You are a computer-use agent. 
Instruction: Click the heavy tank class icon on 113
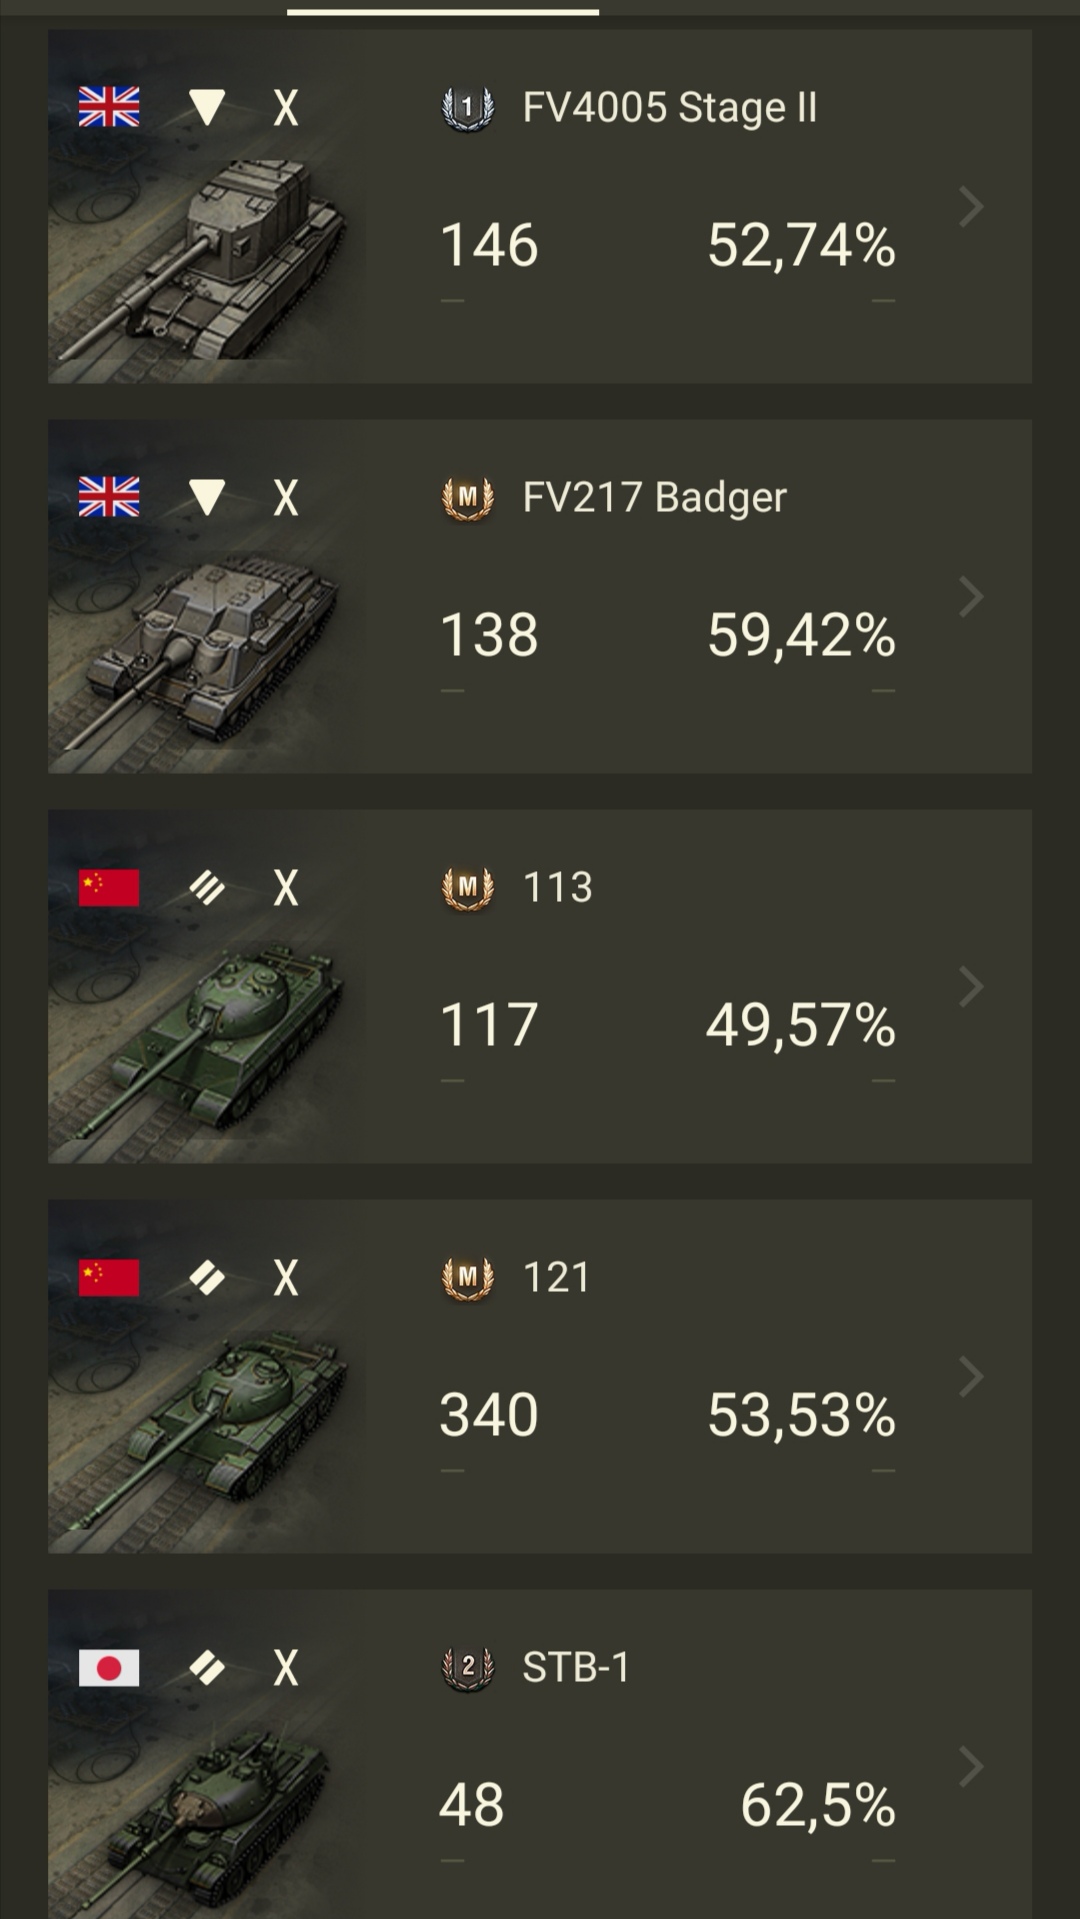[207, 887]
